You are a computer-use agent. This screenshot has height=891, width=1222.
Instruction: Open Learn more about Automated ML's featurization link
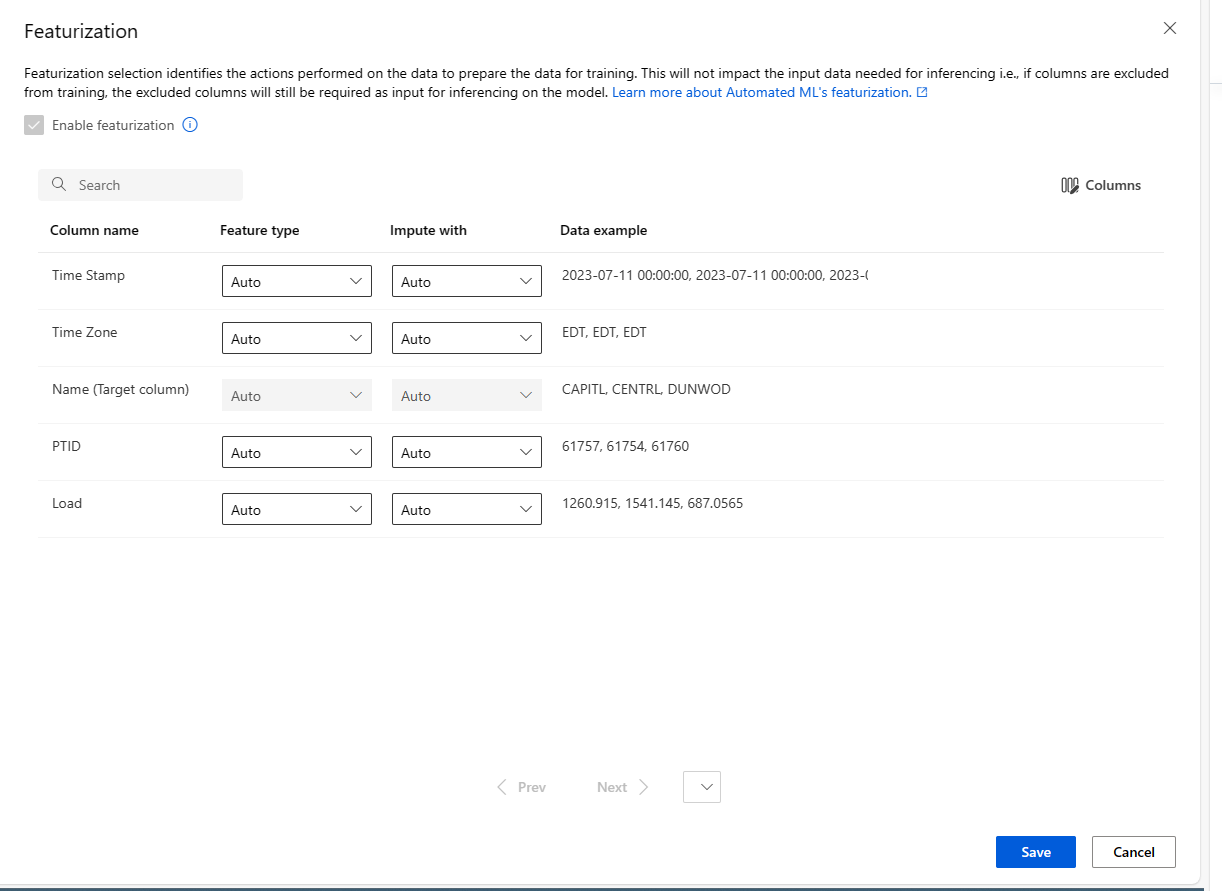[x=761, y=92]
